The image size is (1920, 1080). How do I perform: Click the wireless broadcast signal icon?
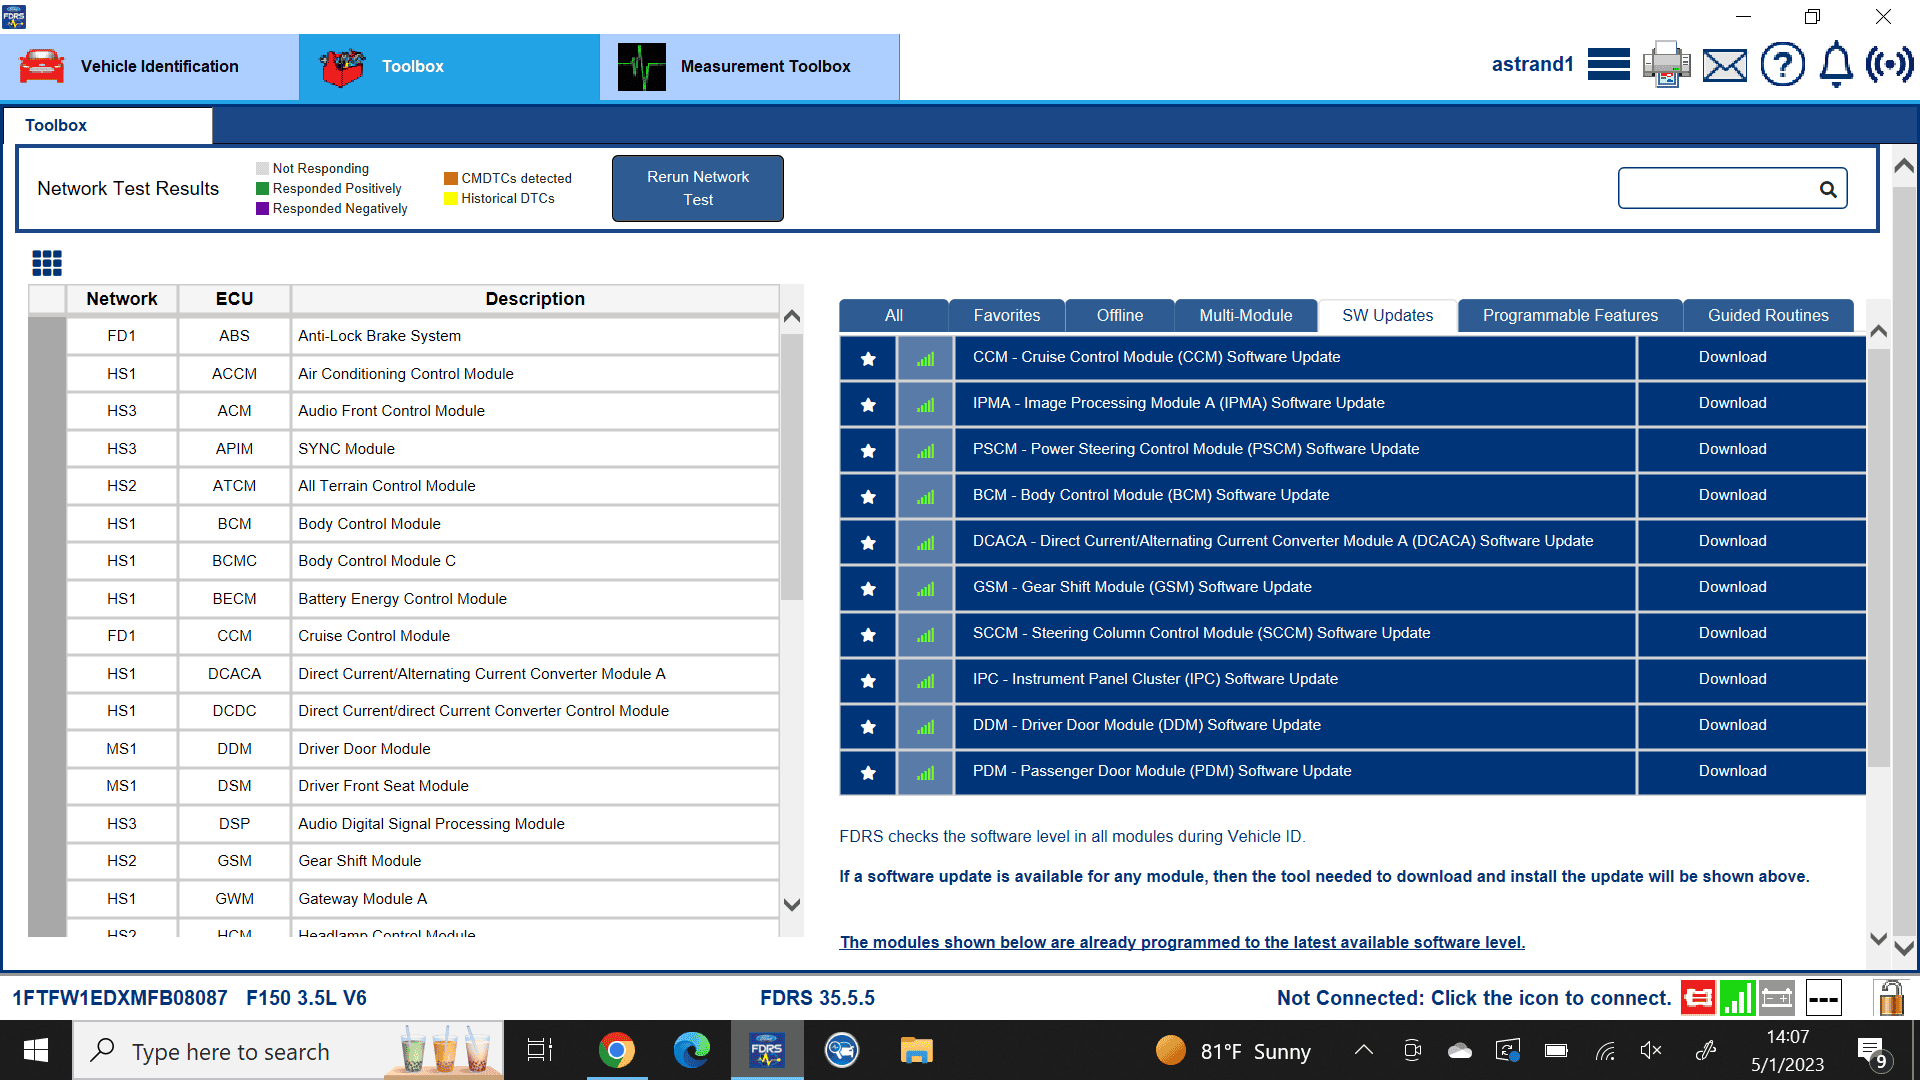coord(1889,65)
